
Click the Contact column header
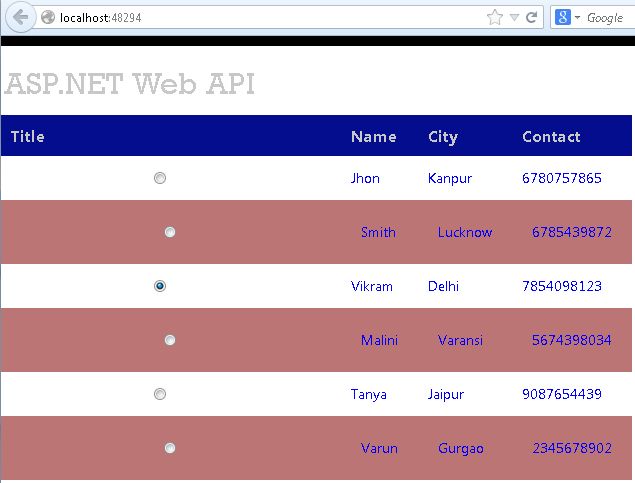[551, 136]
